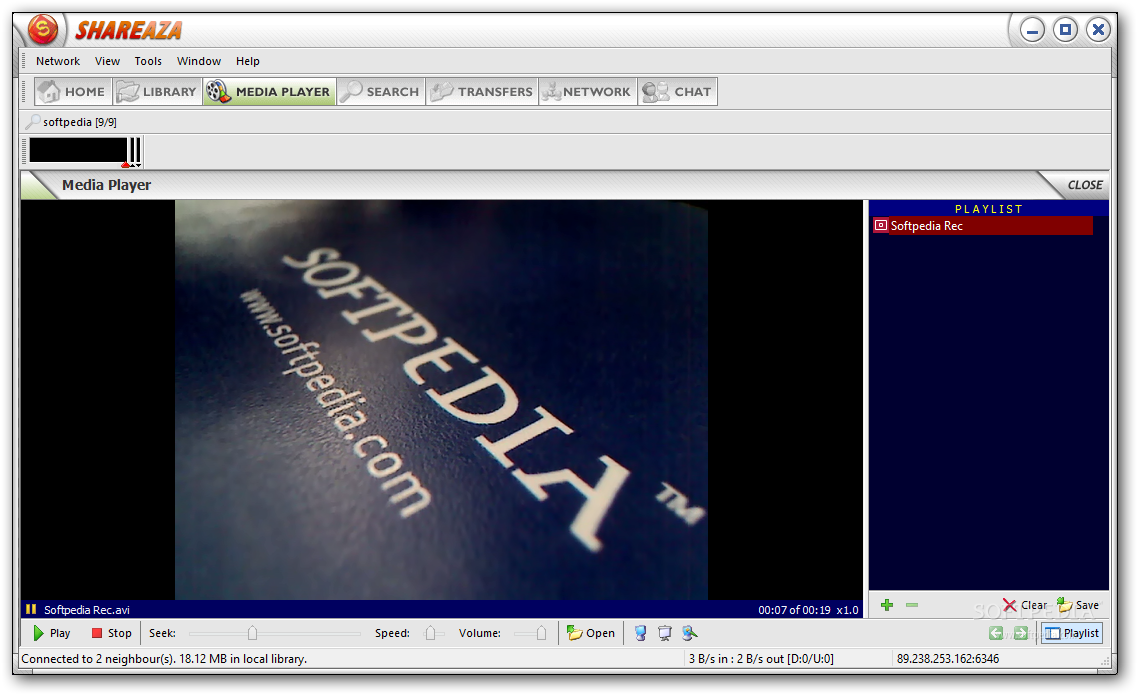Click the Shareaza logo icon
This screenshot has height=695, width=1138.
[x=43, y=30]
